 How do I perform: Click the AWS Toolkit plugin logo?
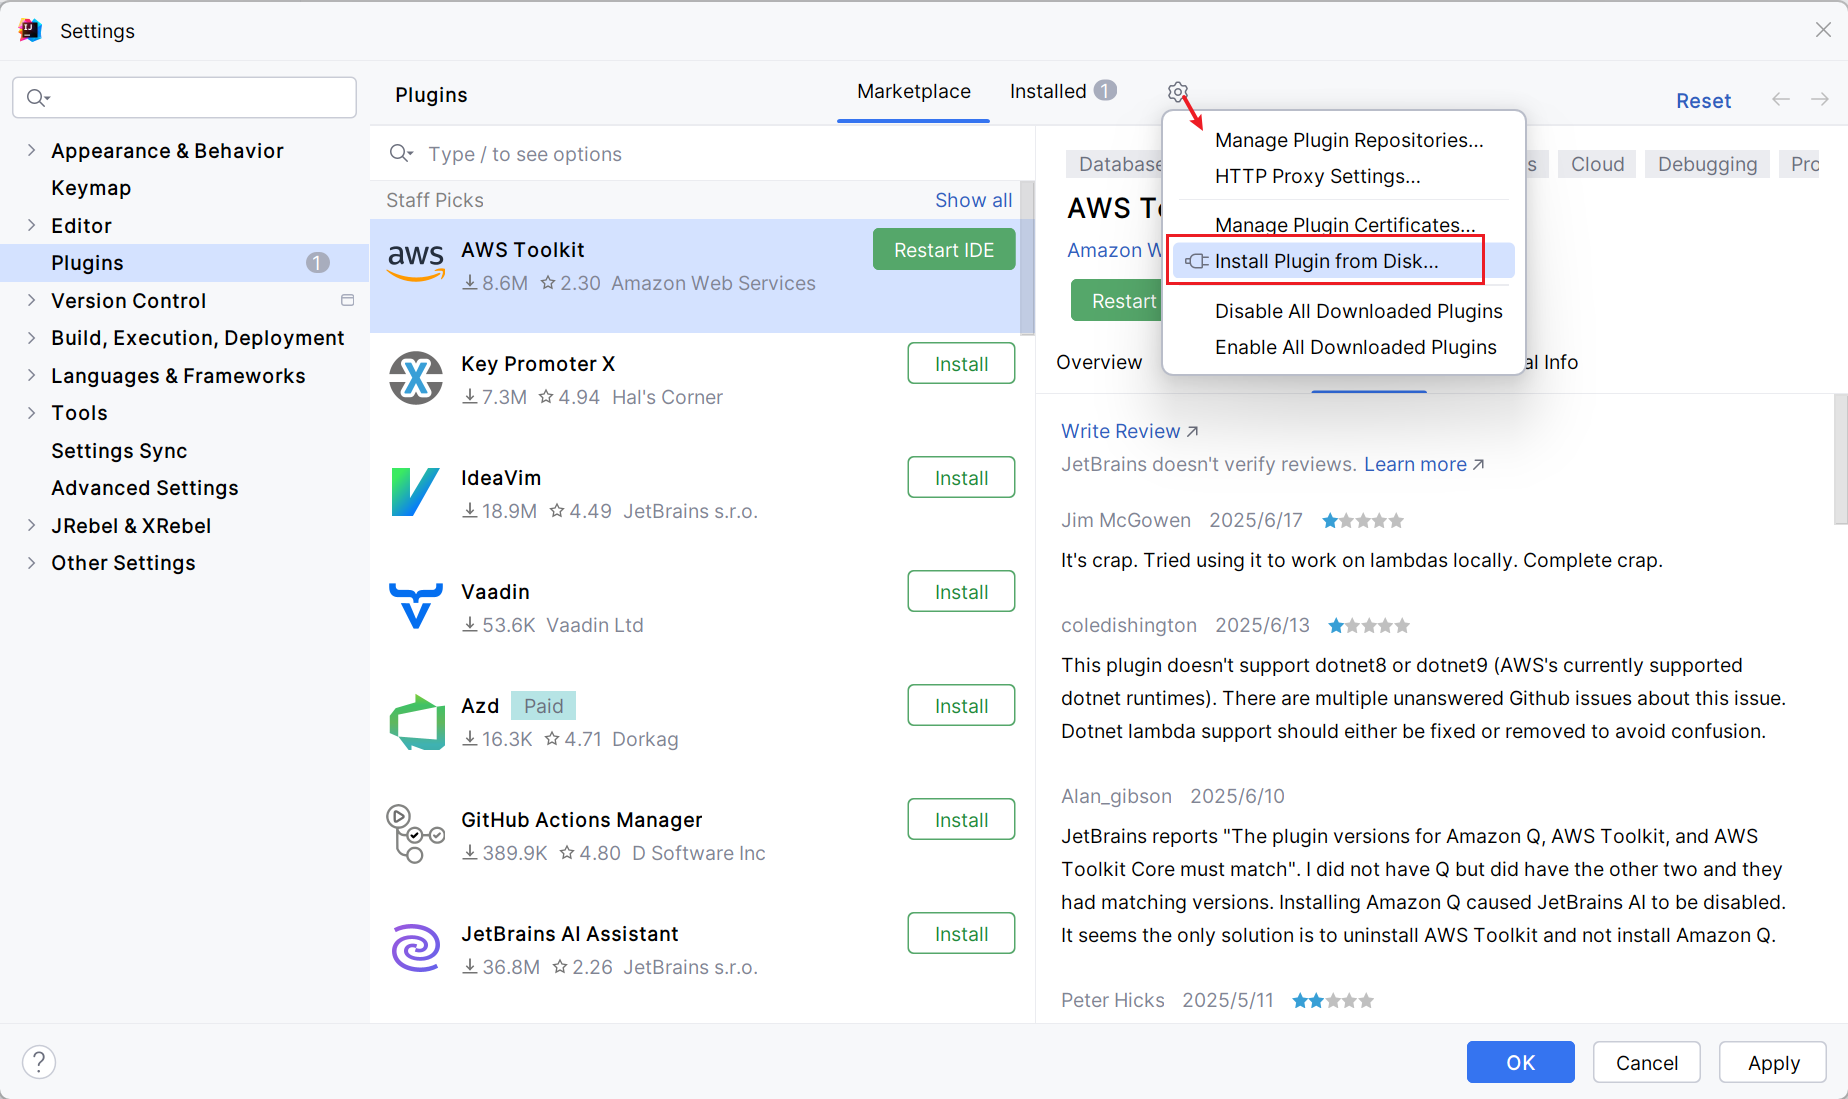(x=416, y=263)
